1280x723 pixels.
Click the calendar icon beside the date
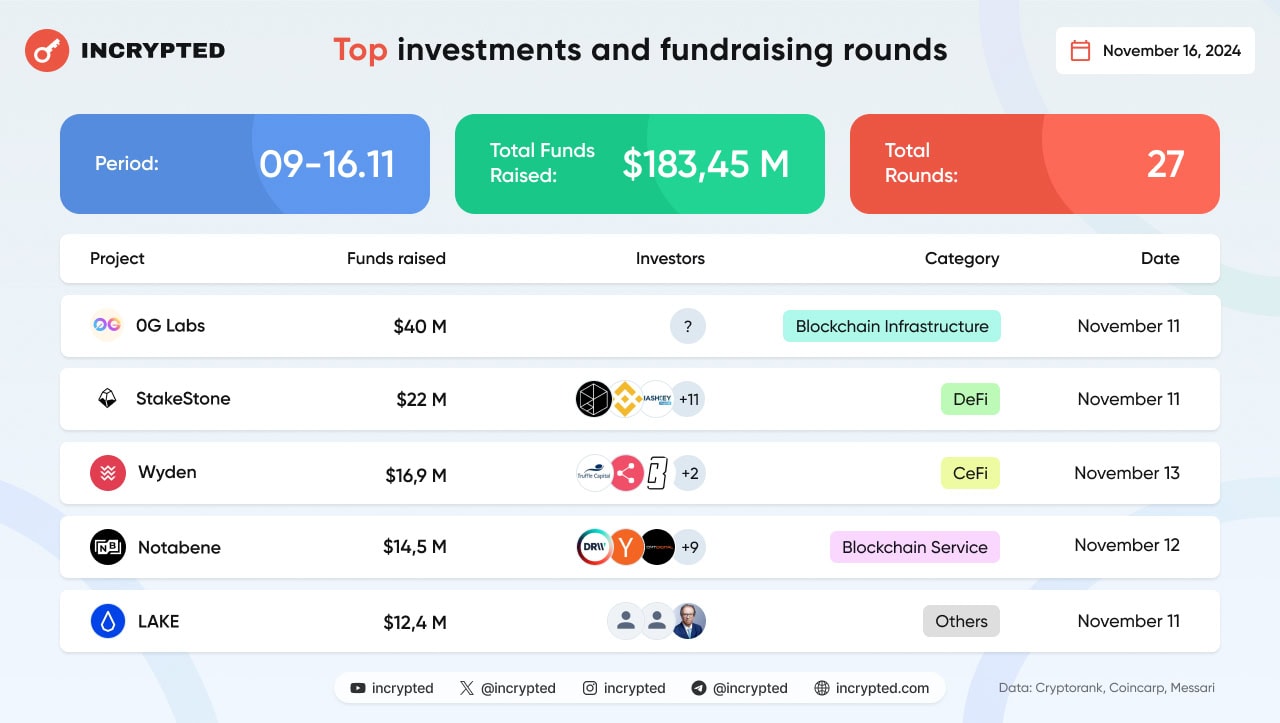coord(1080,51)
